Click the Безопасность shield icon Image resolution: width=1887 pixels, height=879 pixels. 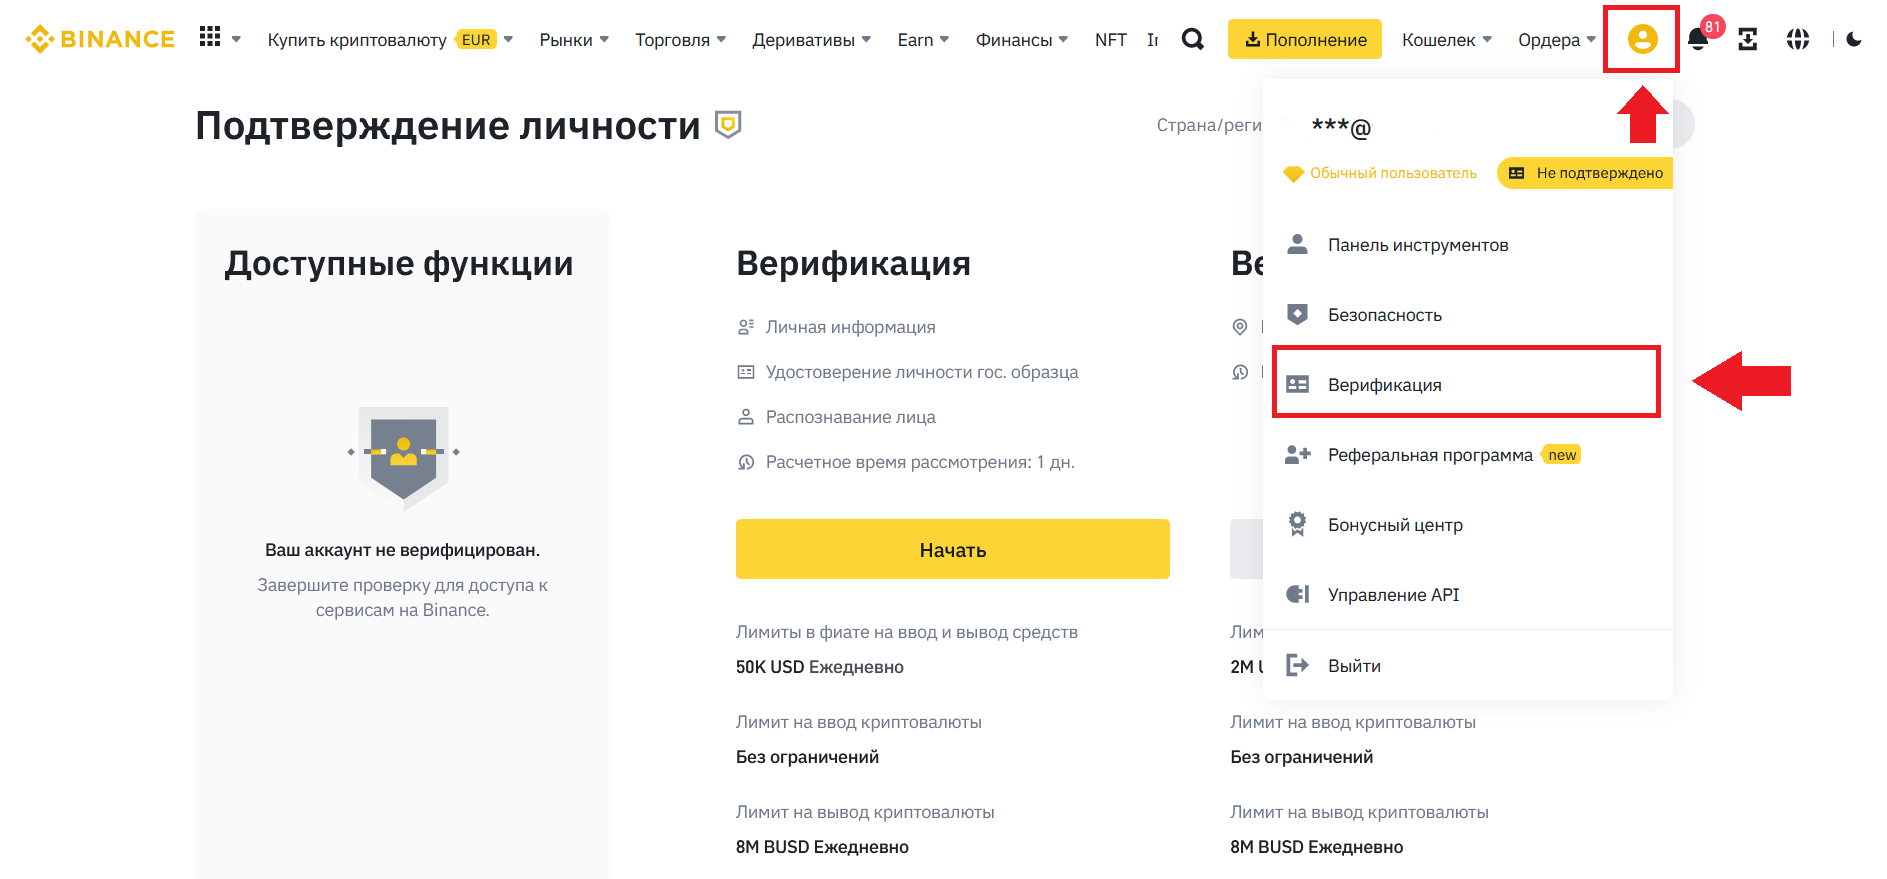[1297, 314]
